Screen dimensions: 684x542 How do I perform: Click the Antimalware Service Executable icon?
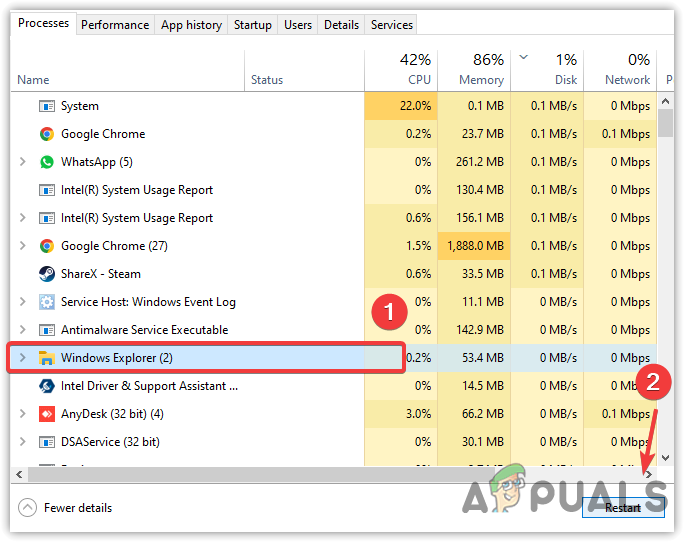47,330
